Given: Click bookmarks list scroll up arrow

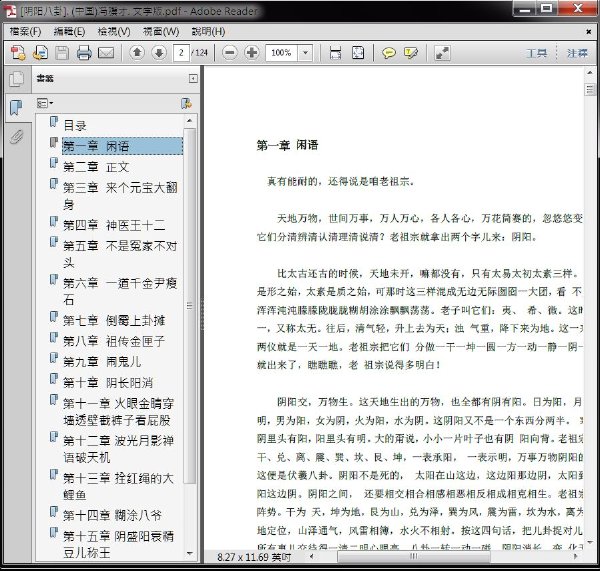Looking at the screenshot, I should 189,121.
